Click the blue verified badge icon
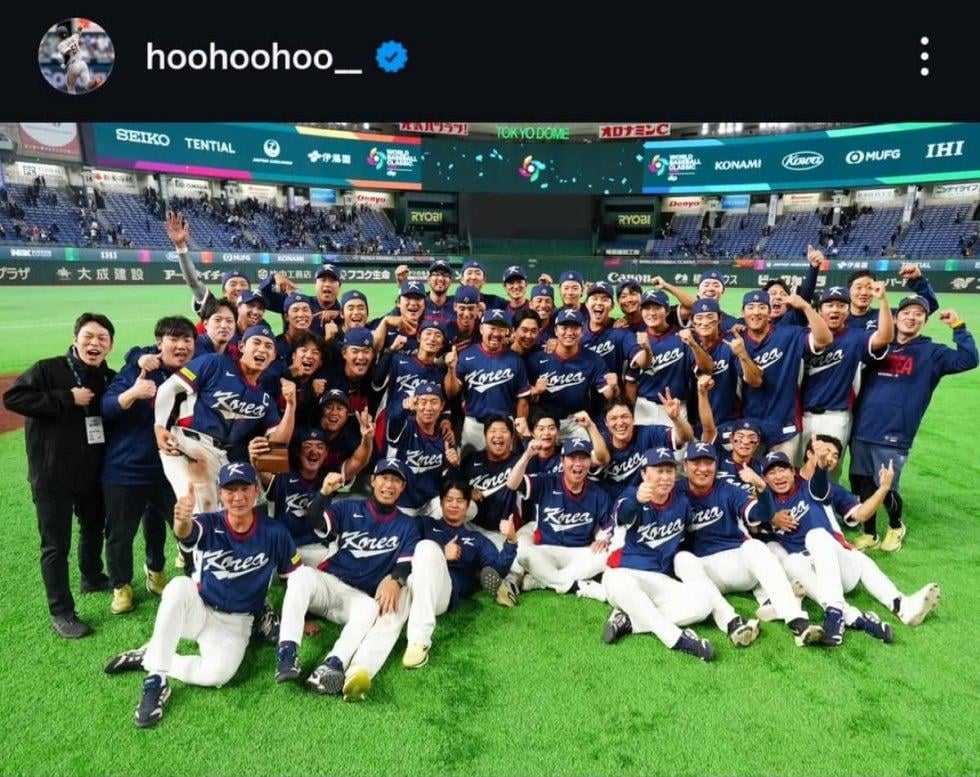The width and height of the screenshot is (980, 777). 392,57
